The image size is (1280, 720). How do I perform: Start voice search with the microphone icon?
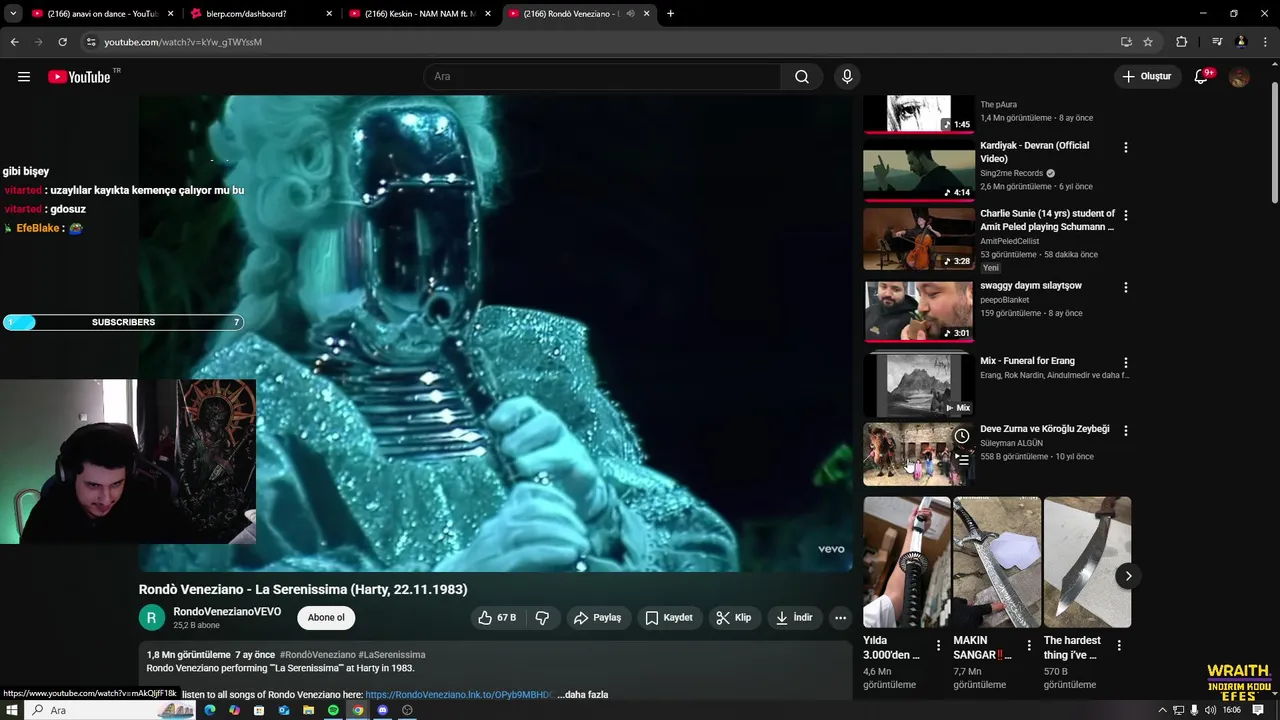pyautogui.click(x=847, y=77)
